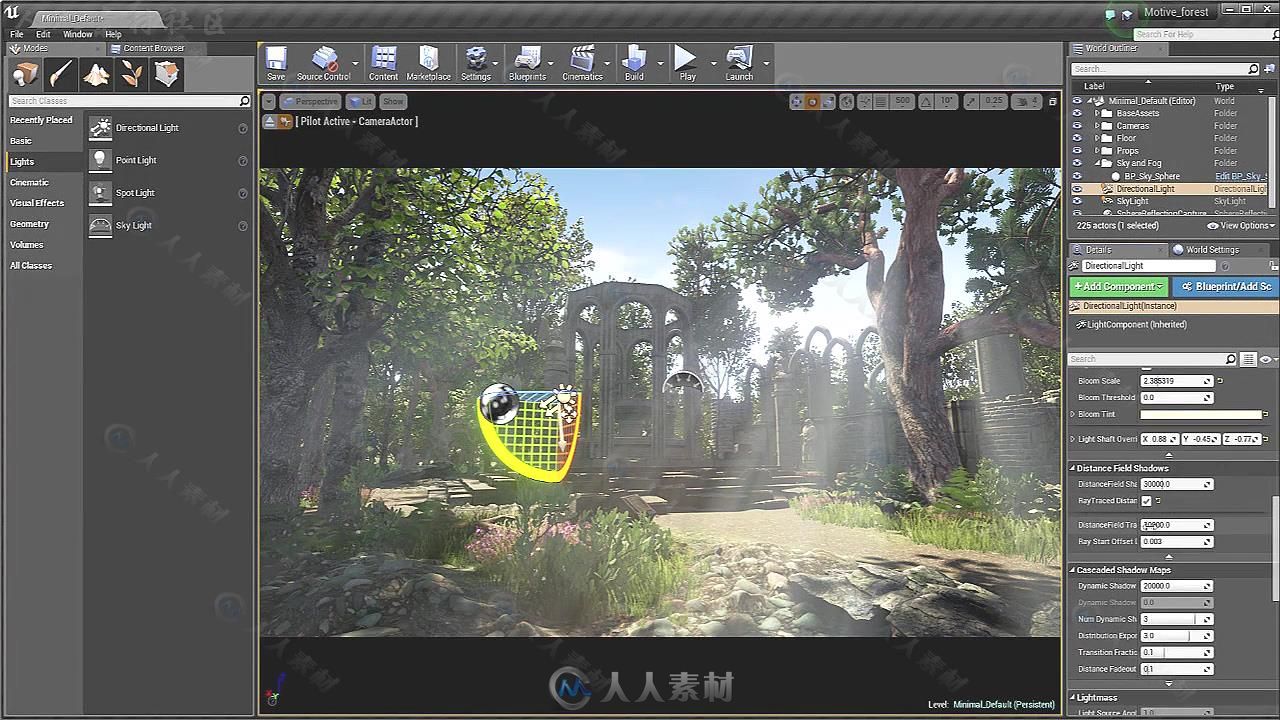The image size is (1280, 720).
Task: Expand the BaseAssets folder
Action: click(1097, 113)
